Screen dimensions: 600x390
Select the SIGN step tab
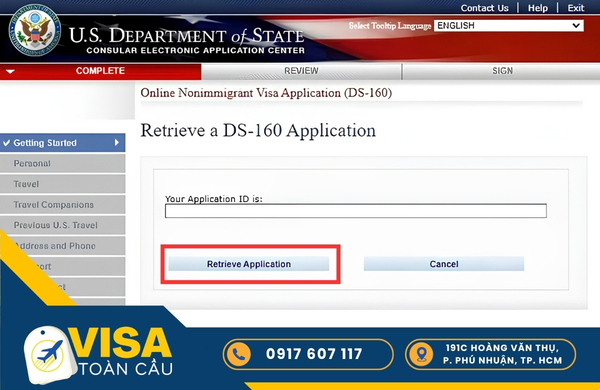[502, 71]
